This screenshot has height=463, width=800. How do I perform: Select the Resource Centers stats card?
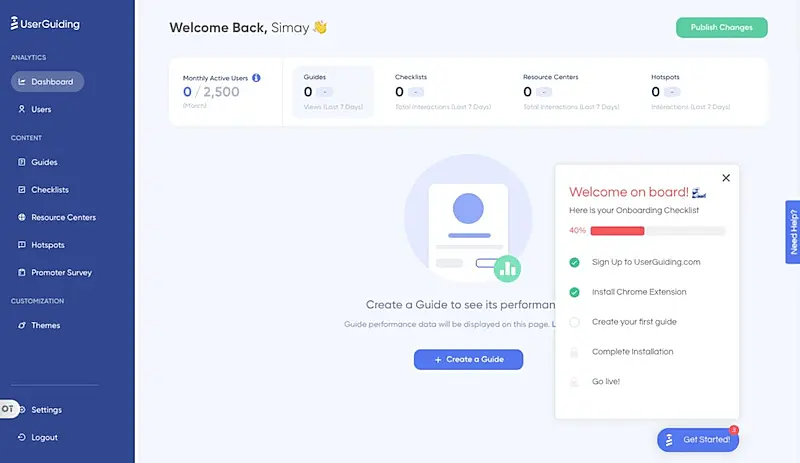tap(571, 92)
